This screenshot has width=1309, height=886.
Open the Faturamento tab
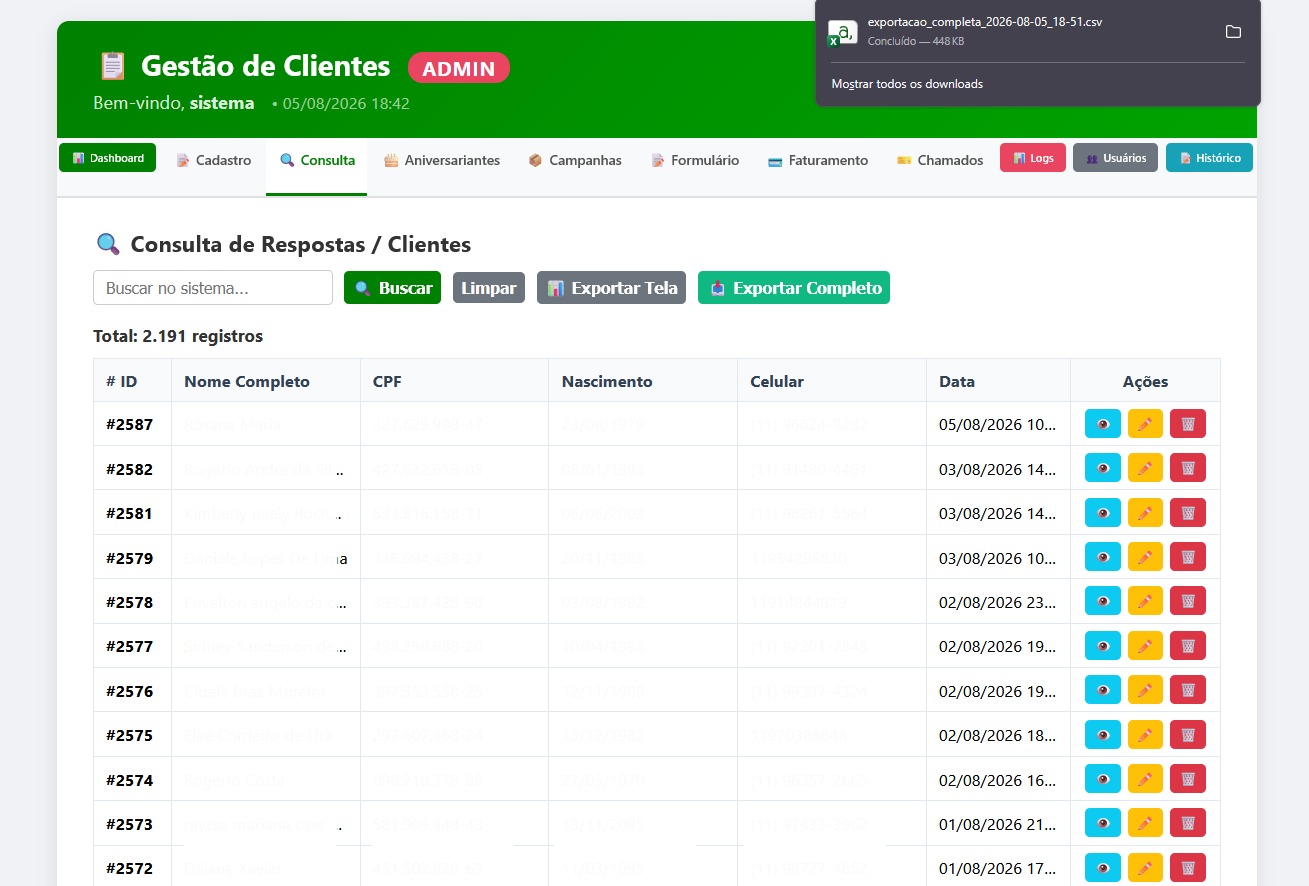tap(818, 160)
